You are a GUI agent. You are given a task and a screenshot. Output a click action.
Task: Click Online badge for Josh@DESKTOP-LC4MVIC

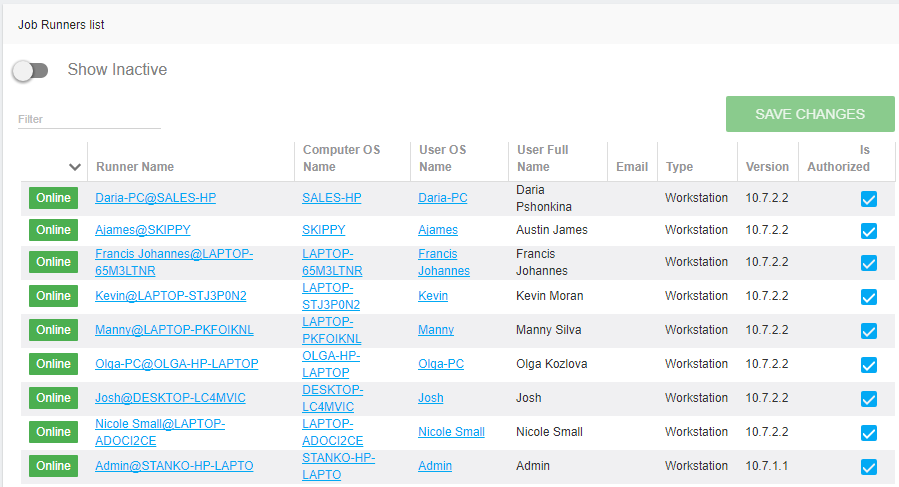coord(53,398)
